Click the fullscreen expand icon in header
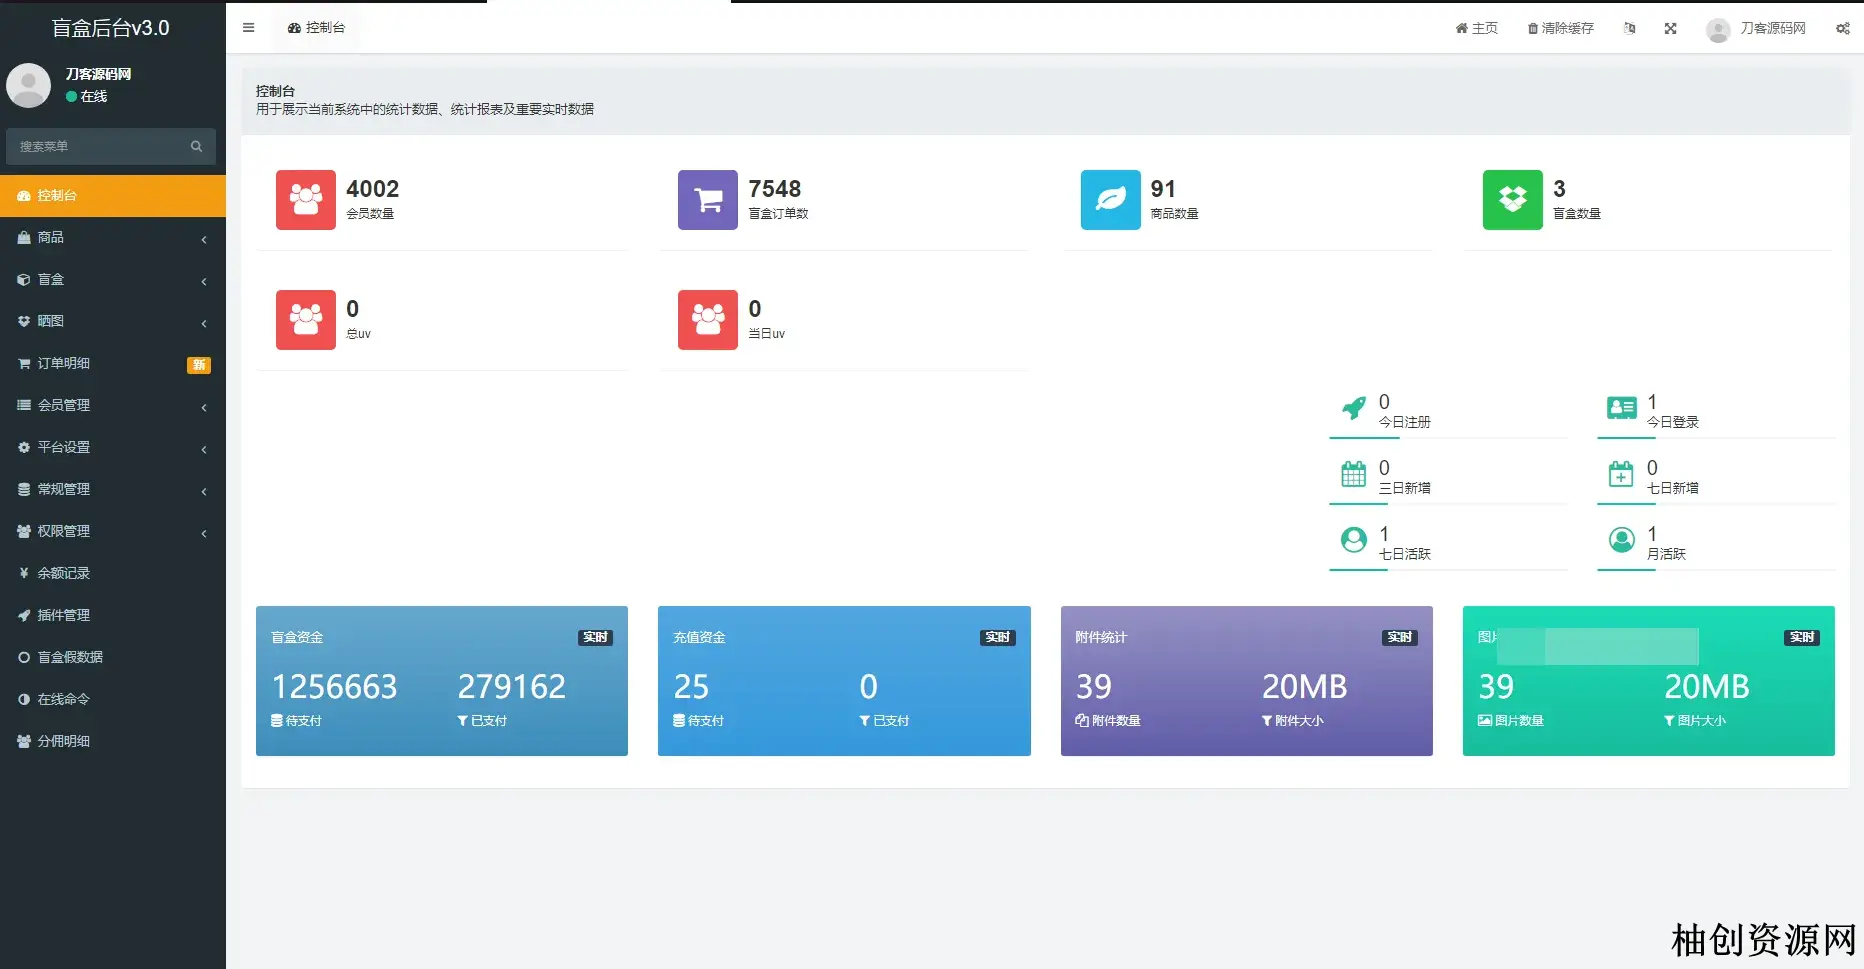This screenshot has width=1864, height=969. pyautogui.click(x=1670, y=29)
